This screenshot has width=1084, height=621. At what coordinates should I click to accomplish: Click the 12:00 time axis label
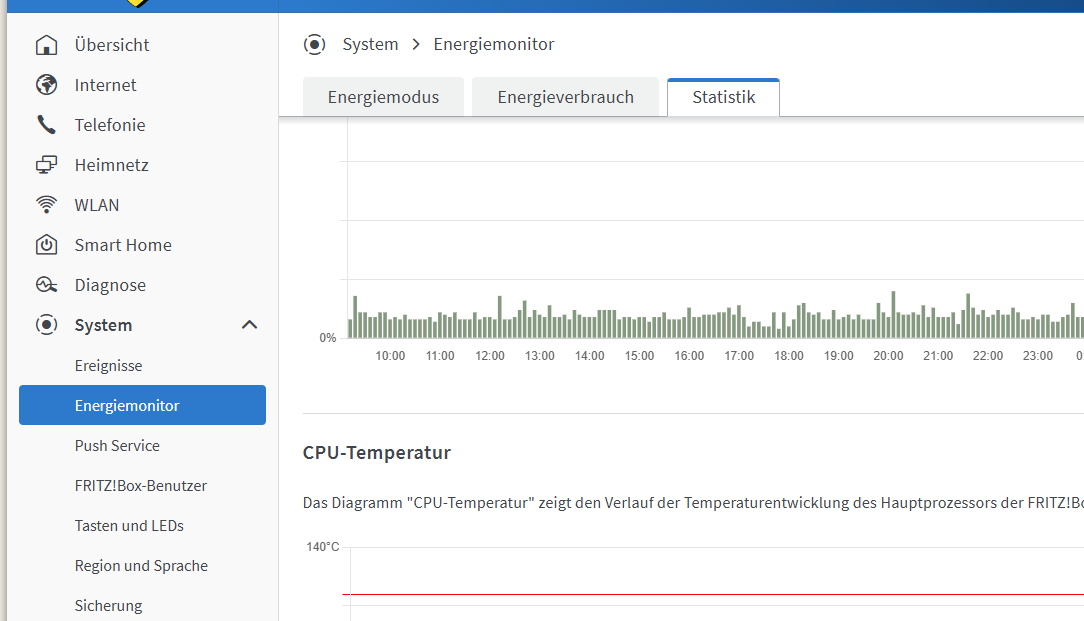(489, 356)
